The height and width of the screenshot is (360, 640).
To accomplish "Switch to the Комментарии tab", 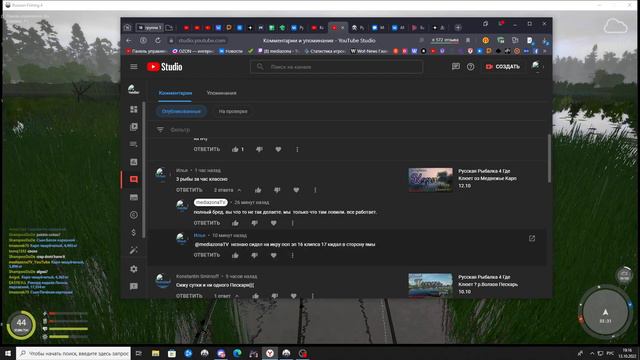I will coord(175,93).
